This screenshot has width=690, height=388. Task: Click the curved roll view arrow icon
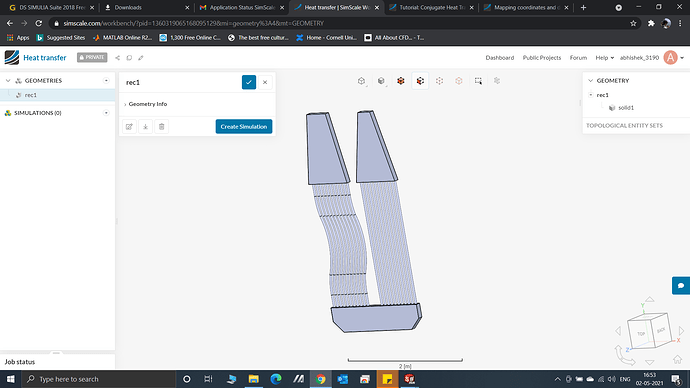coord(624,355)
